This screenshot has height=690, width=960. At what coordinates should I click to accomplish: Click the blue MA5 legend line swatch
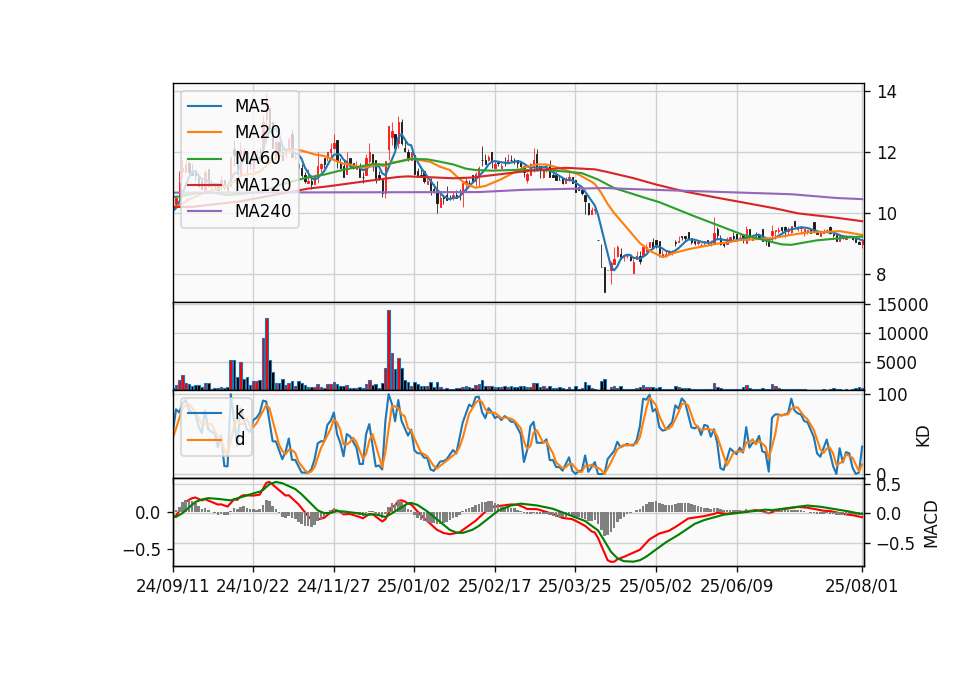click(204, 107)
